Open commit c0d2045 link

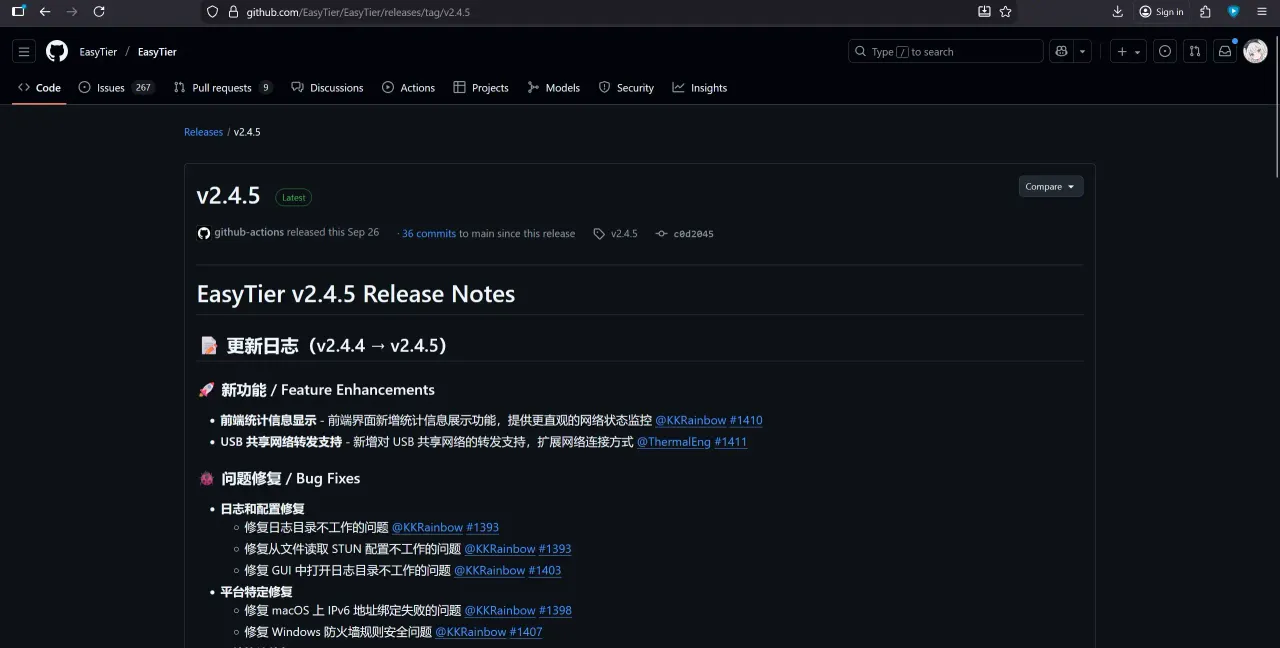point(685,233)
